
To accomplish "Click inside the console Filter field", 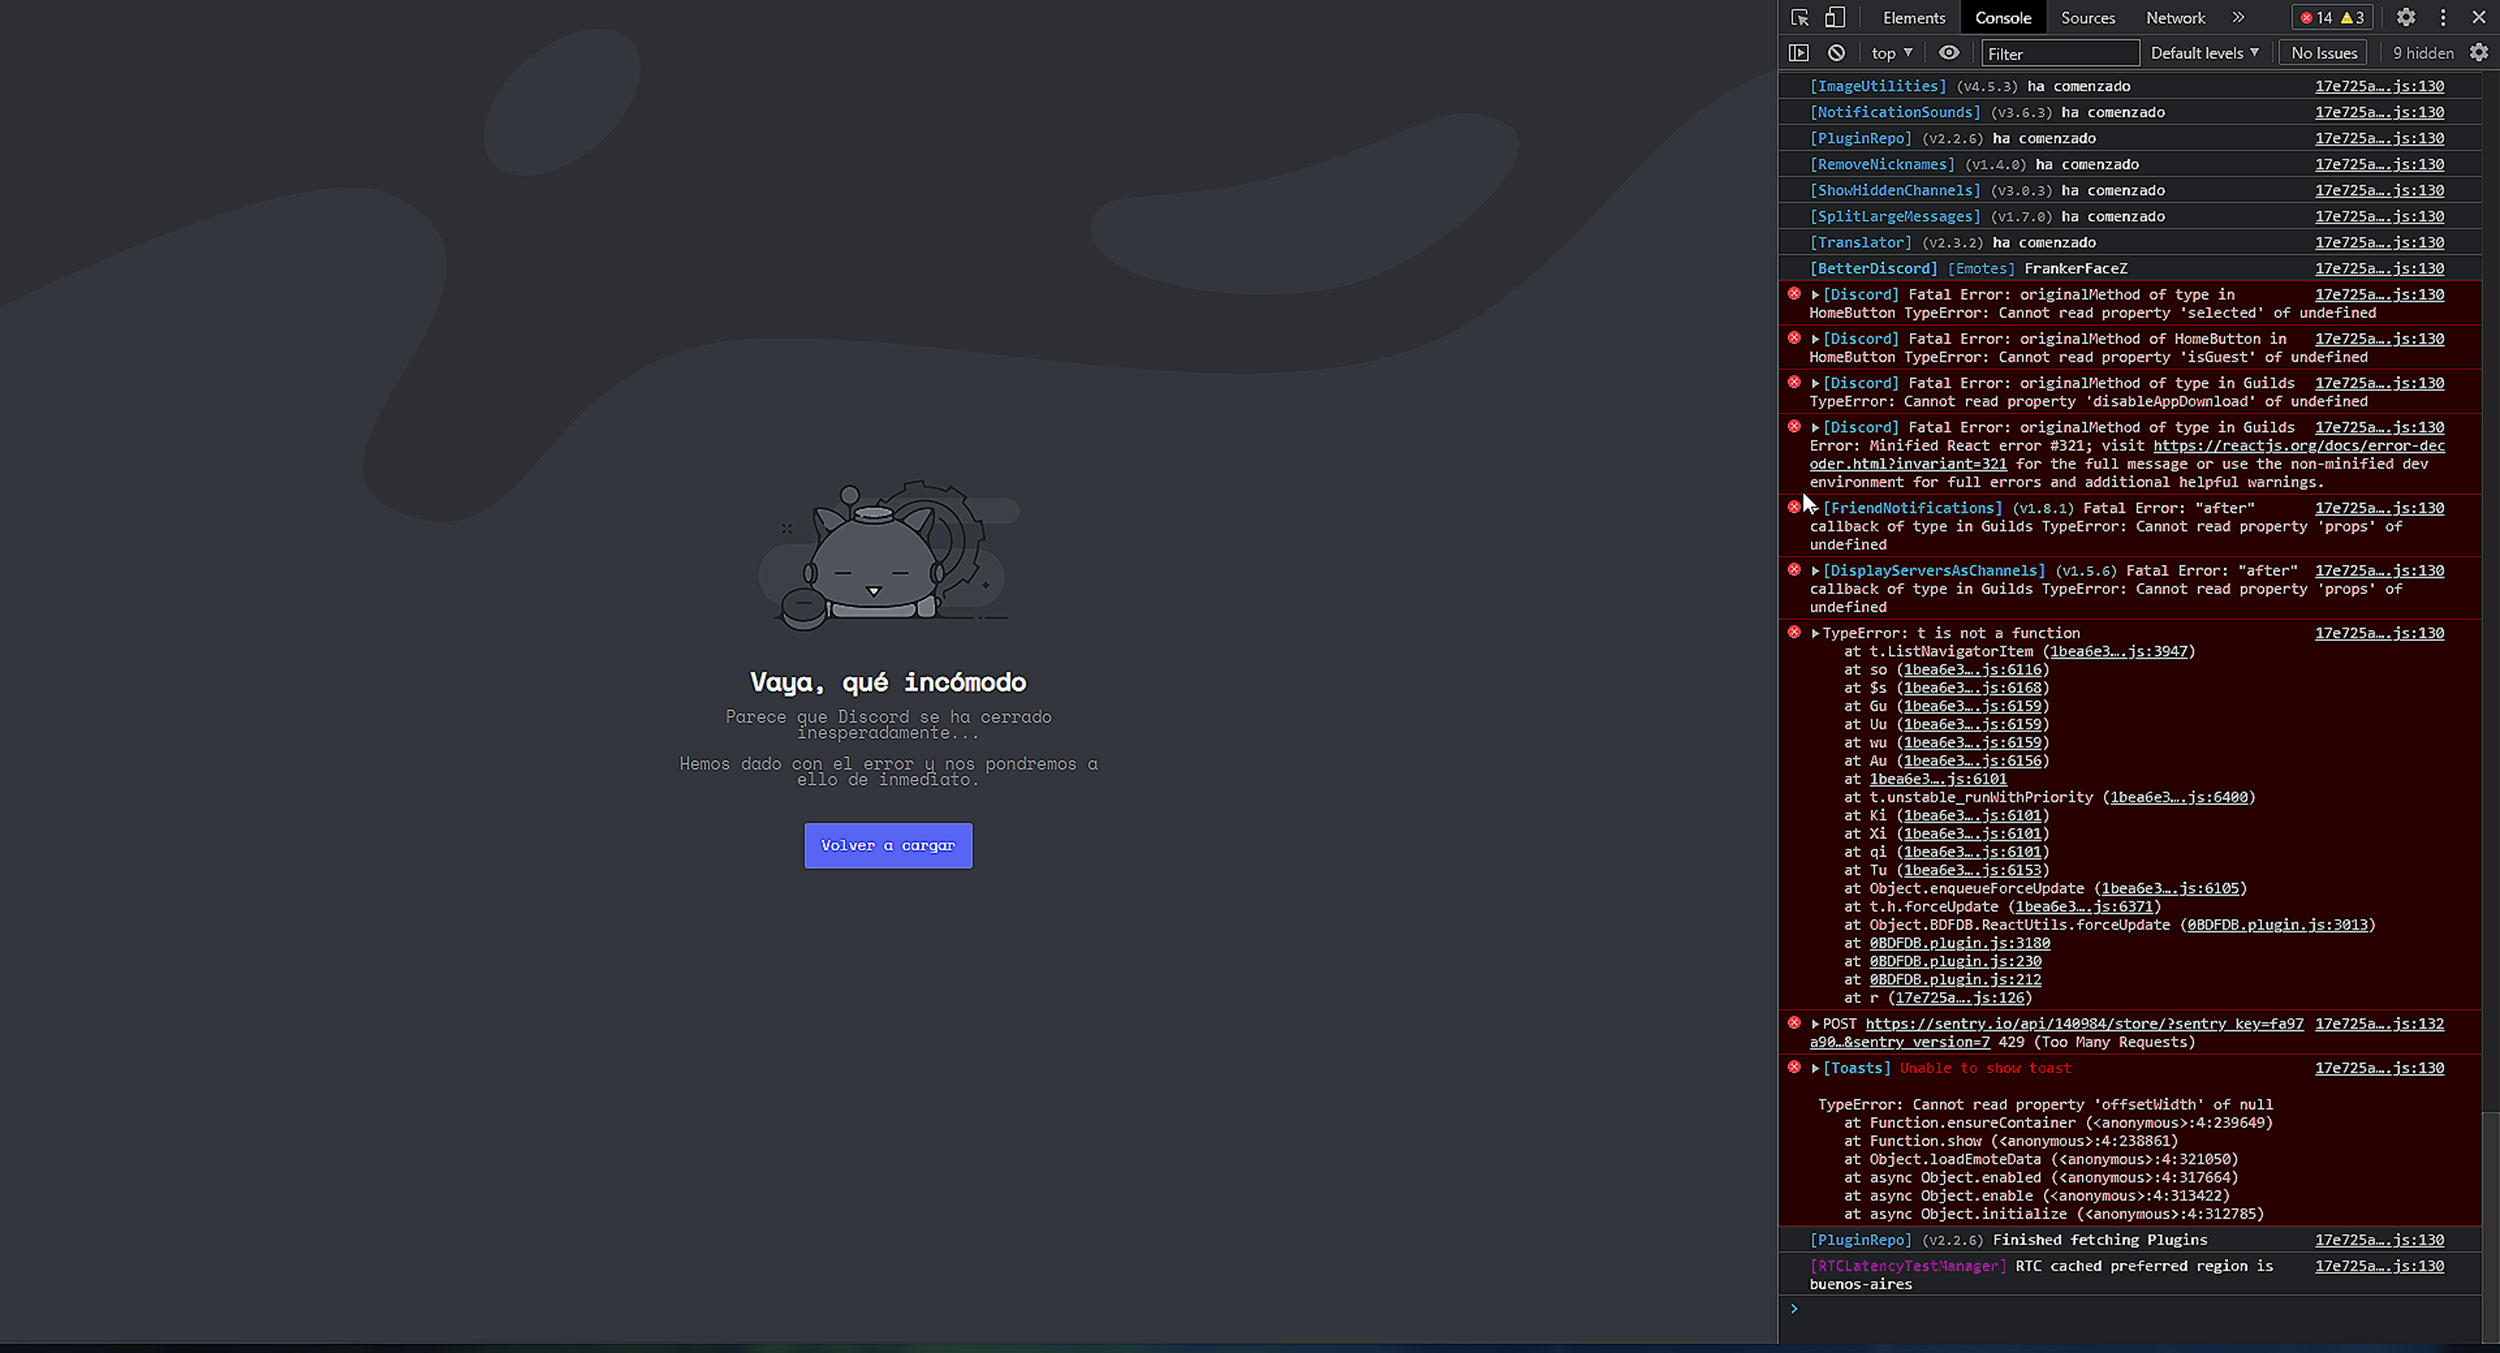I will point(2059,52).
